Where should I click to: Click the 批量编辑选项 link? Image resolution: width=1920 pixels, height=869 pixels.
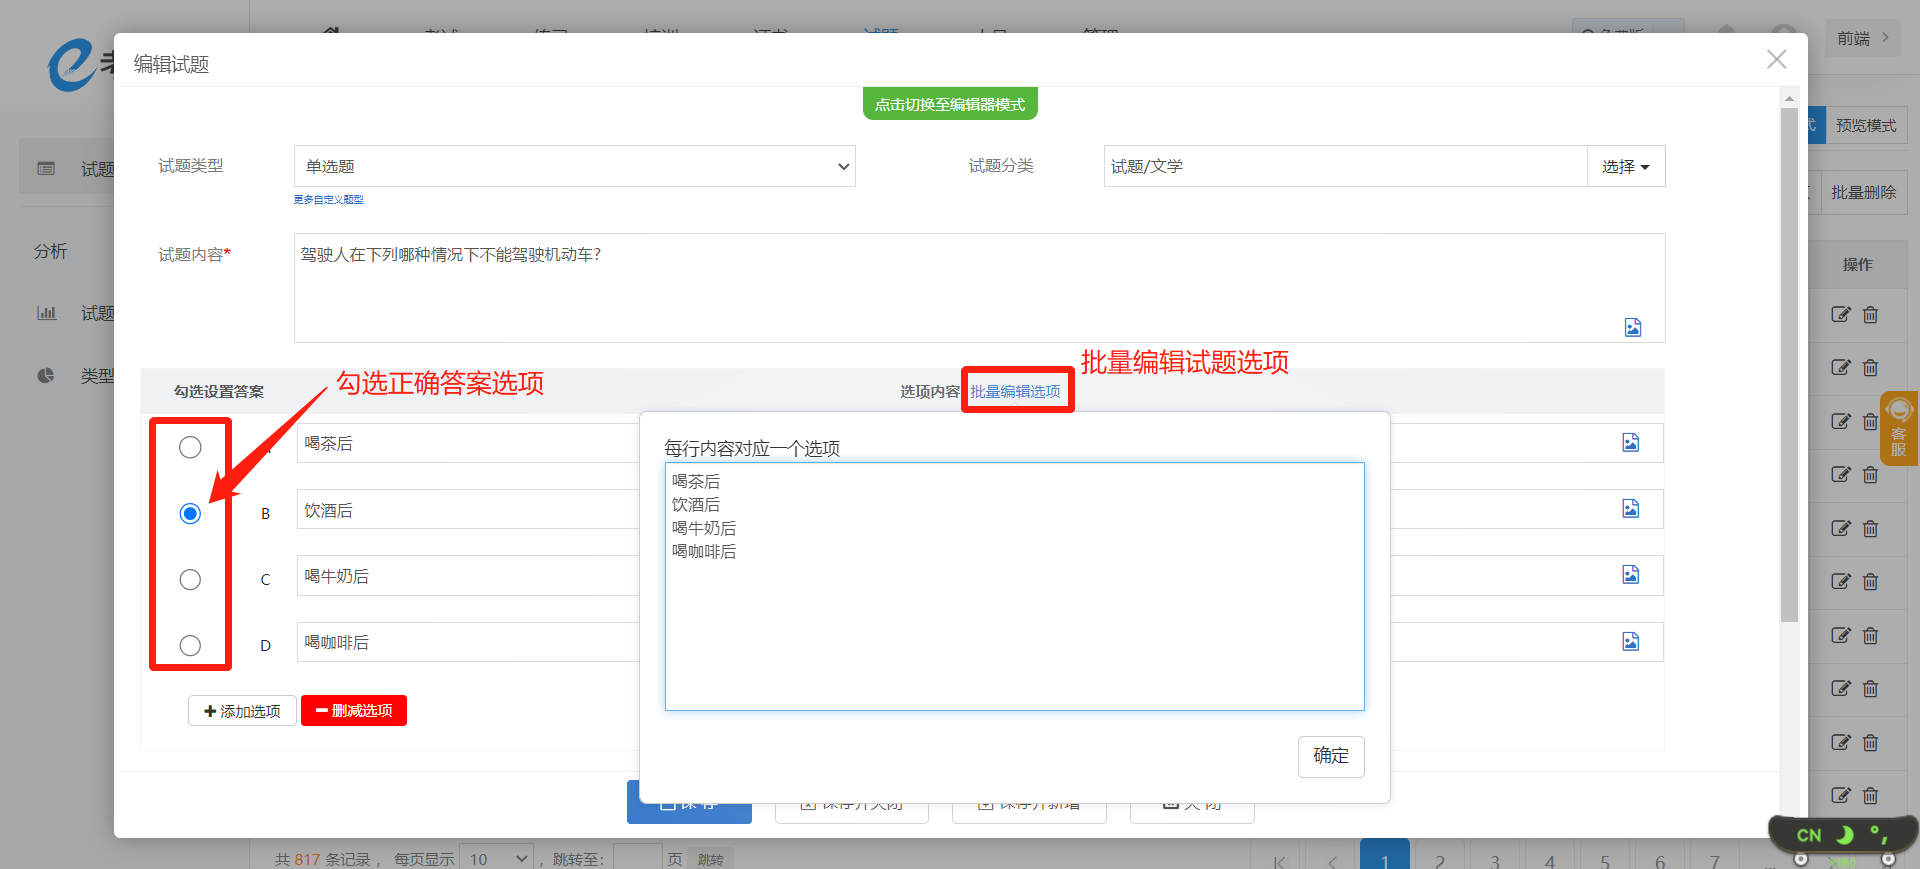1015,391
